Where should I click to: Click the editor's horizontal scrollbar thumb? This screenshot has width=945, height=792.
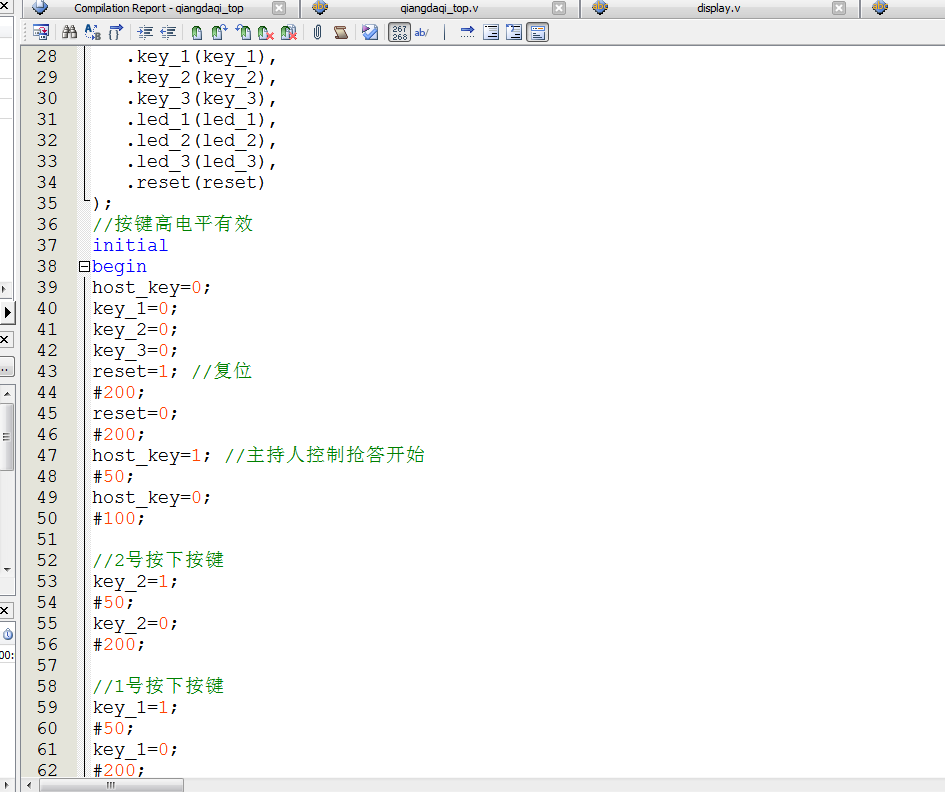pyautogui.click(x=110, y=785)
